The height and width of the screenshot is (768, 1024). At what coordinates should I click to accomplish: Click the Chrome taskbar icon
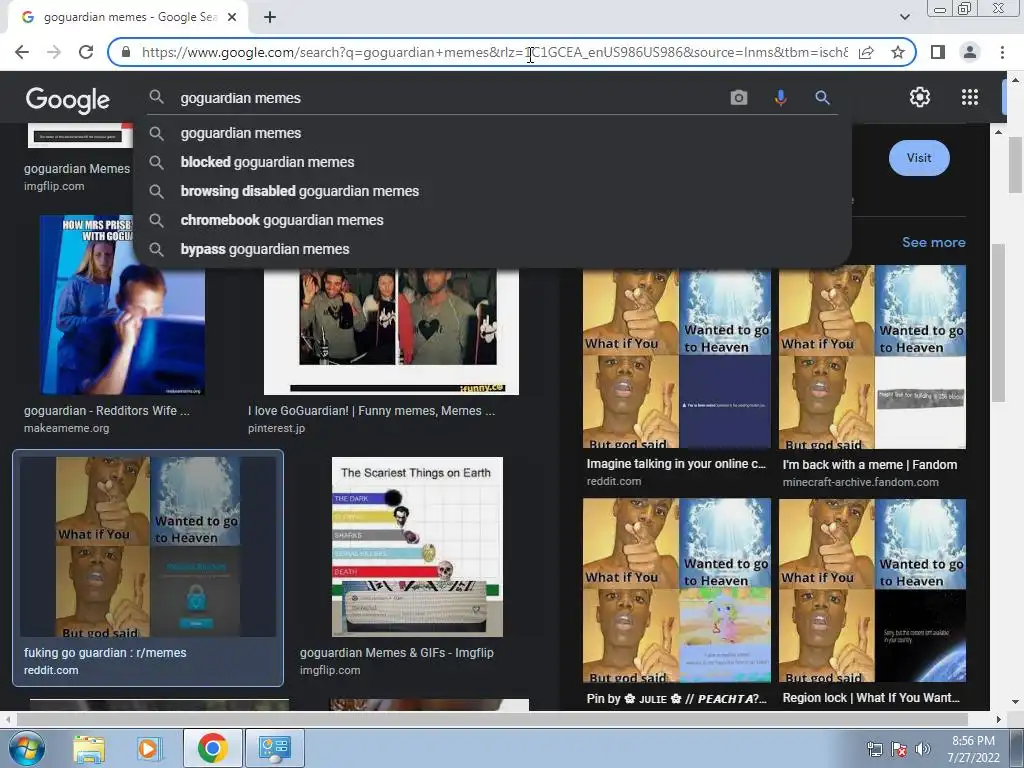click(x=212, y=748)
